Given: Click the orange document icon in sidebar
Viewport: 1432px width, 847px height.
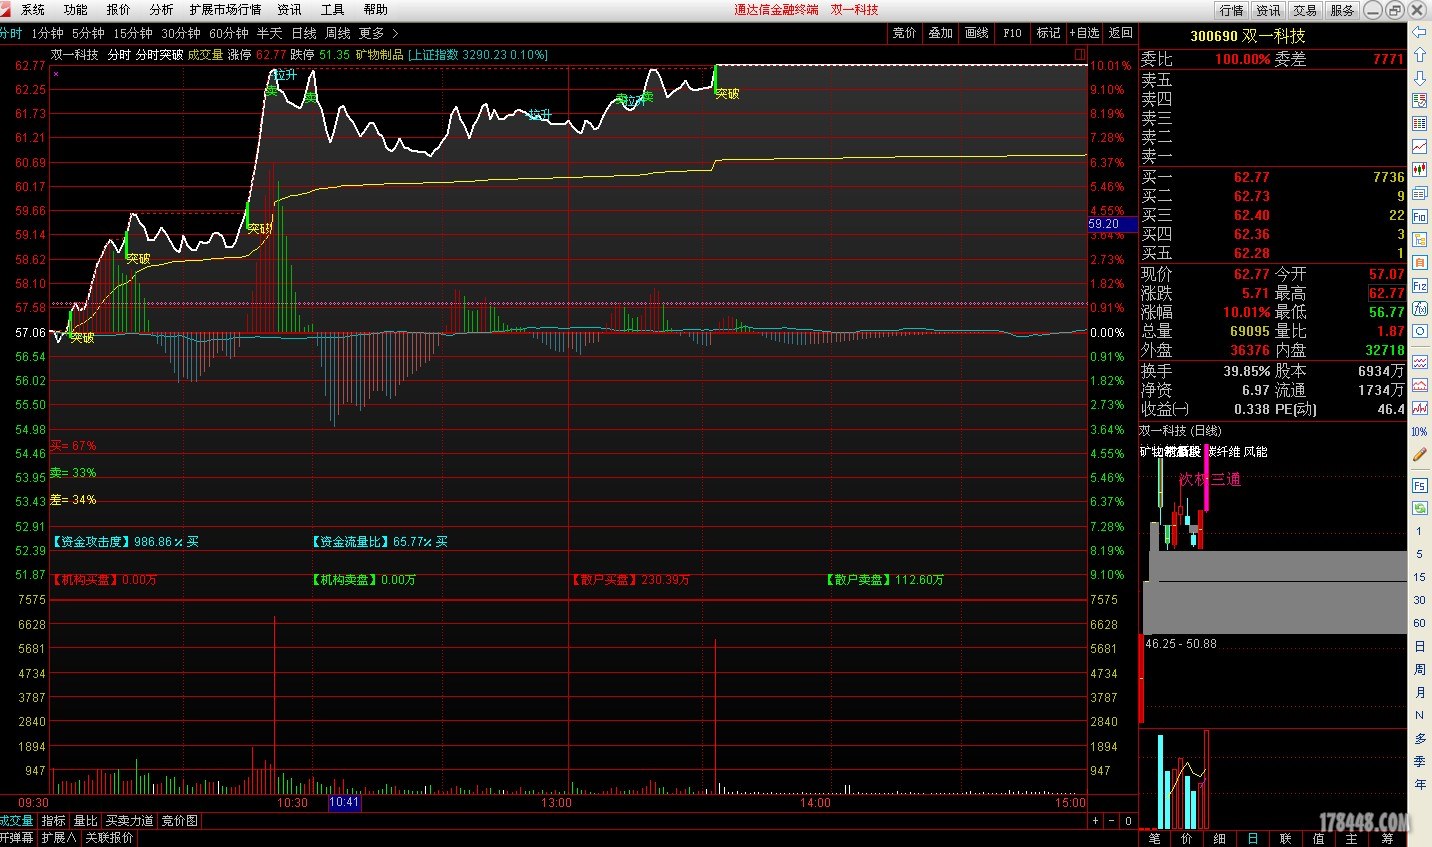Looking at the screenshot, I should pyautogui.click(x=1419, y=262).
